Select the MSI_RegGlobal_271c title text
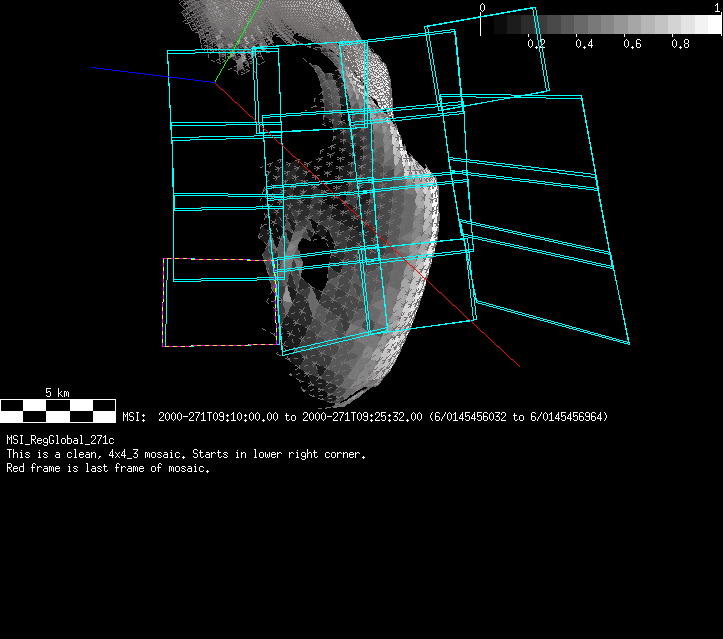The width and height of the screenshot is (723, 639). [60, 440]
